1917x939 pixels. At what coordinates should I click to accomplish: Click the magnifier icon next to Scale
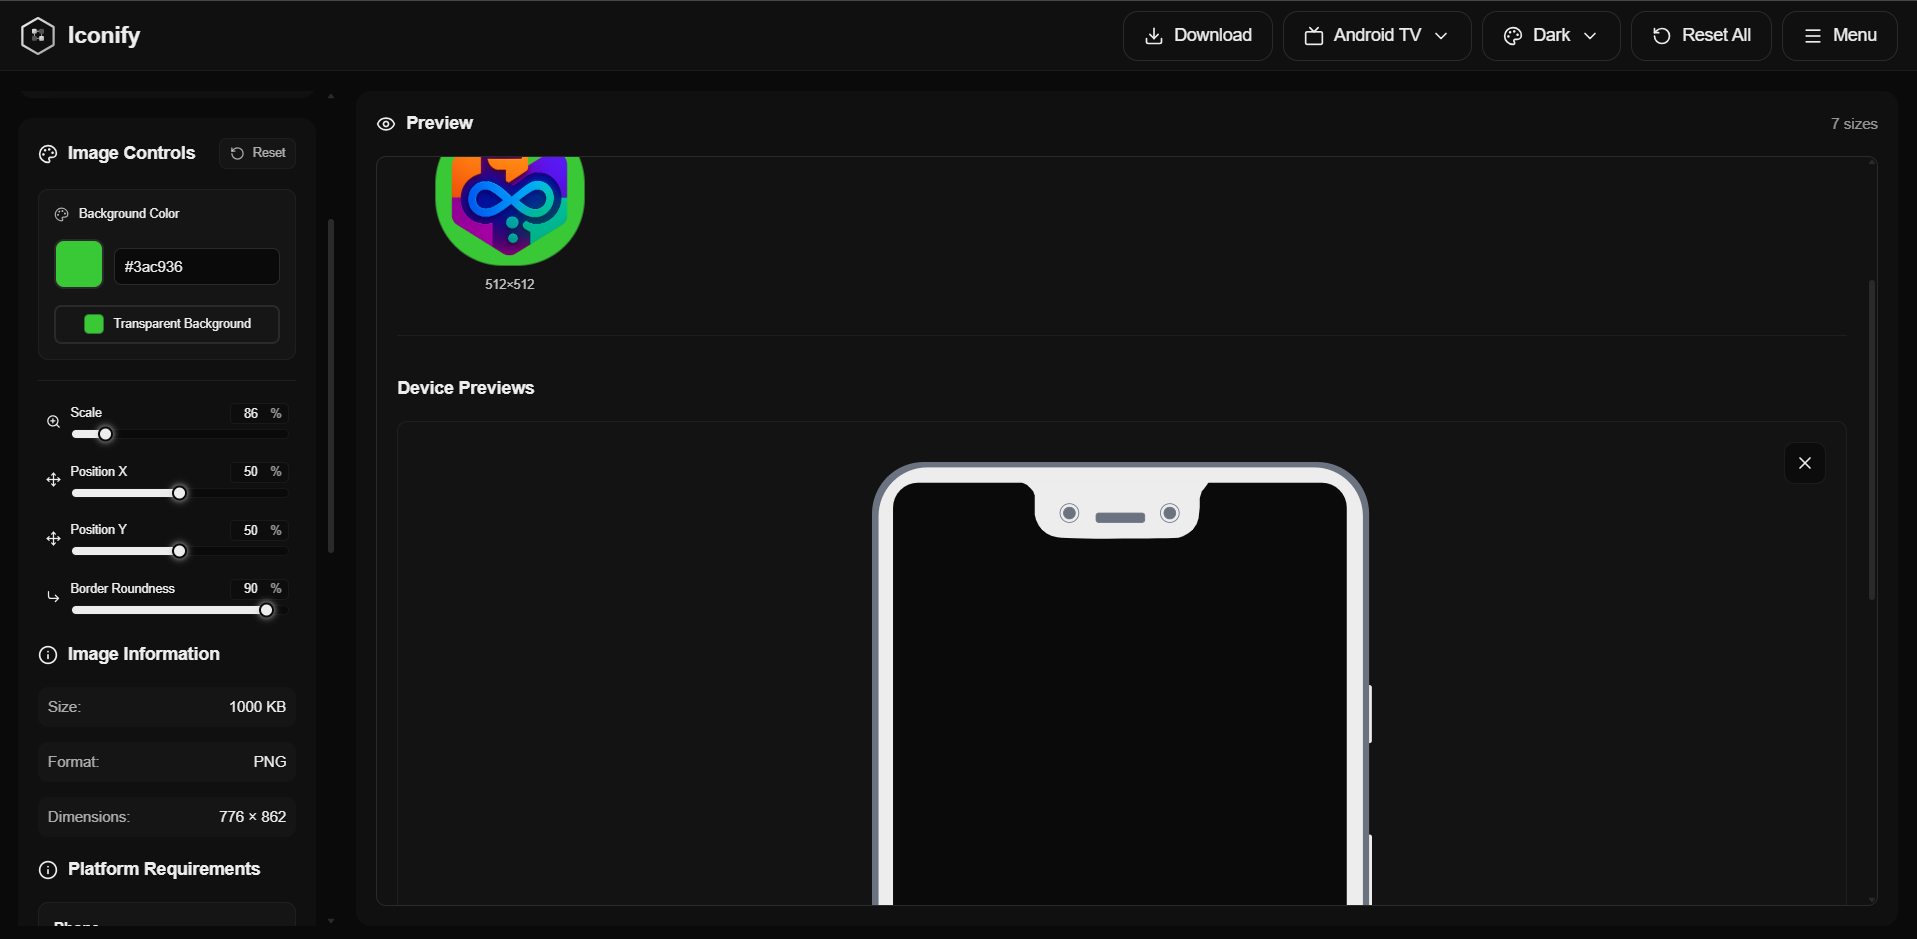point(53,421)
